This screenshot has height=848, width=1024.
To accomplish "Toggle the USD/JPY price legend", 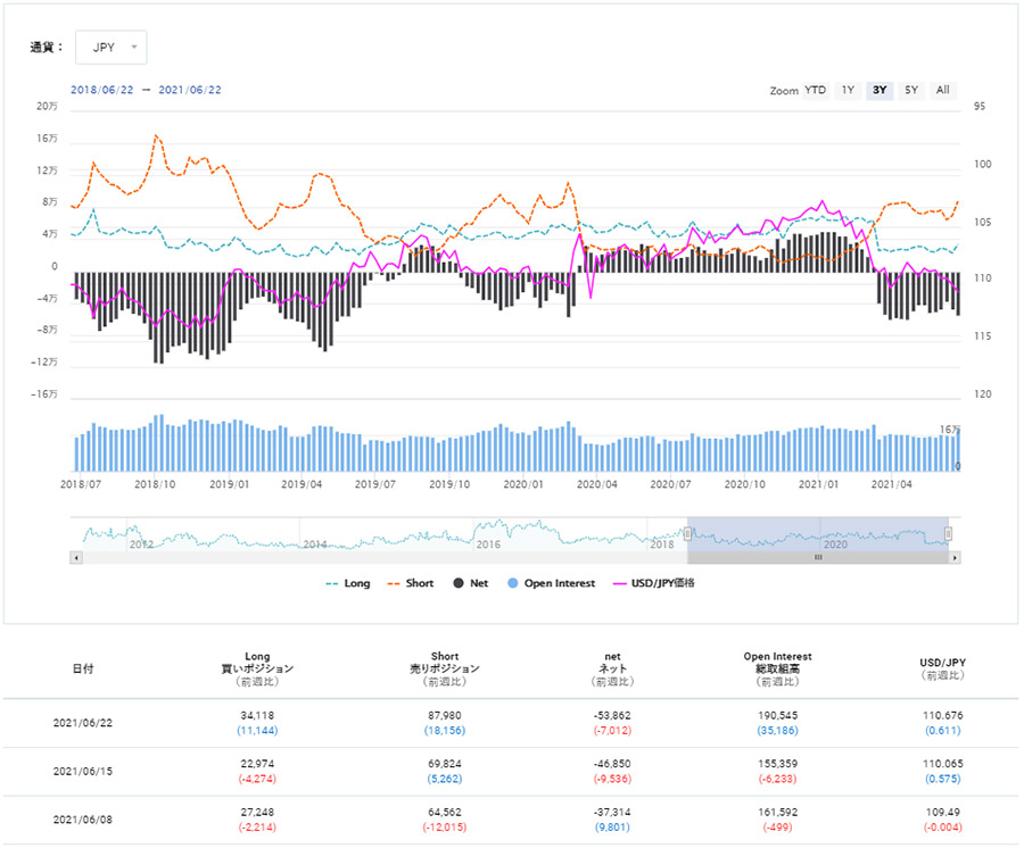I will 654,583.
